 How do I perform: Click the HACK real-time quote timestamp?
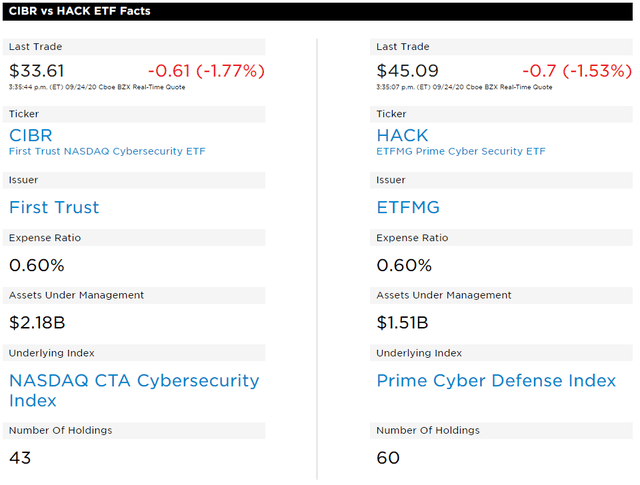(x=464, y=87)
